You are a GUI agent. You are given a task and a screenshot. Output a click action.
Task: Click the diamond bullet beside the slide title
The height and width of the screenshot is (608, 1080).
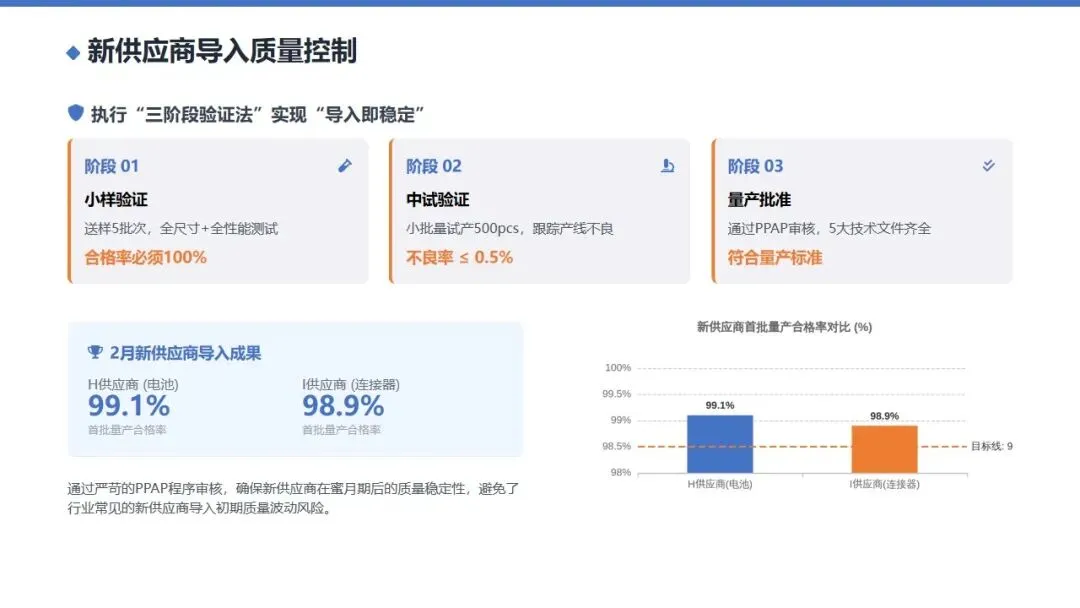pos(73,53)
